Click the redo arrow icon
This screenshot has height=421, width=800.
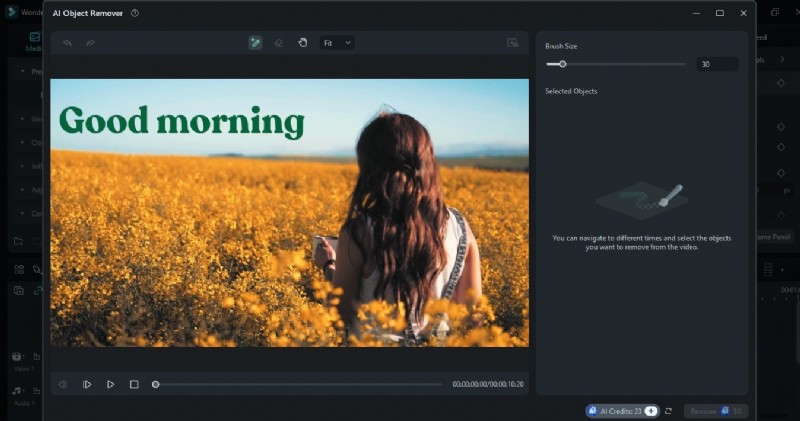89,43
